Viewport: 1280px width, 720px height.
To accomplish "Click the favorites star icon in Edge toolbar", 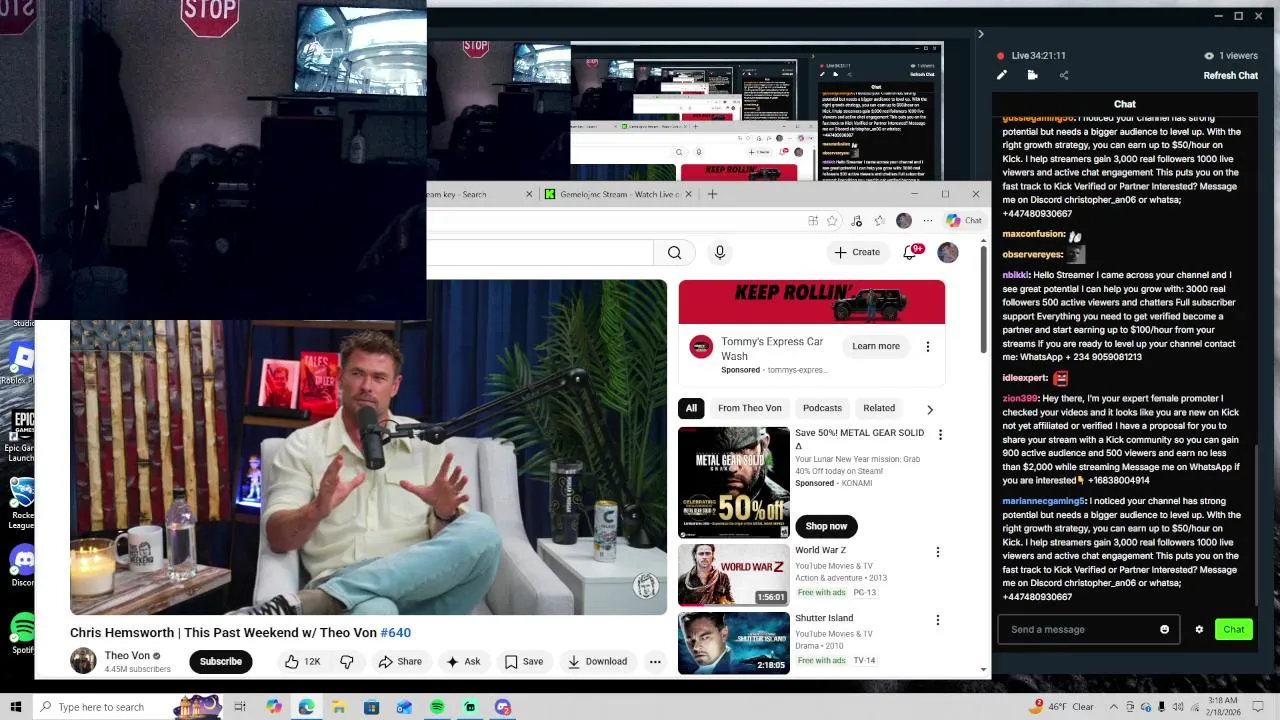I will click(x=832, y=220).
